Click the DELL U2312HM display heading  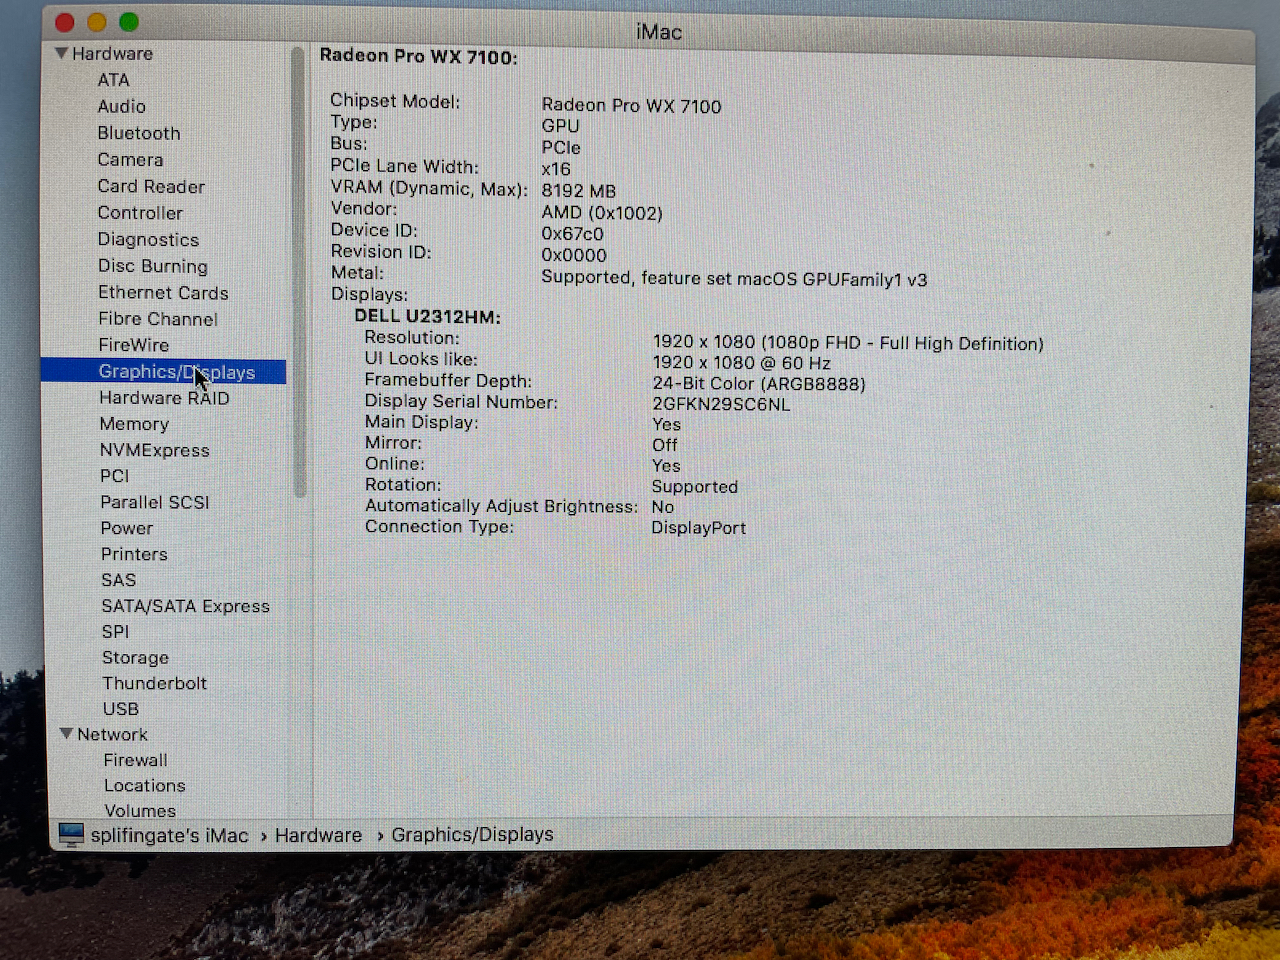click(427, 317)
